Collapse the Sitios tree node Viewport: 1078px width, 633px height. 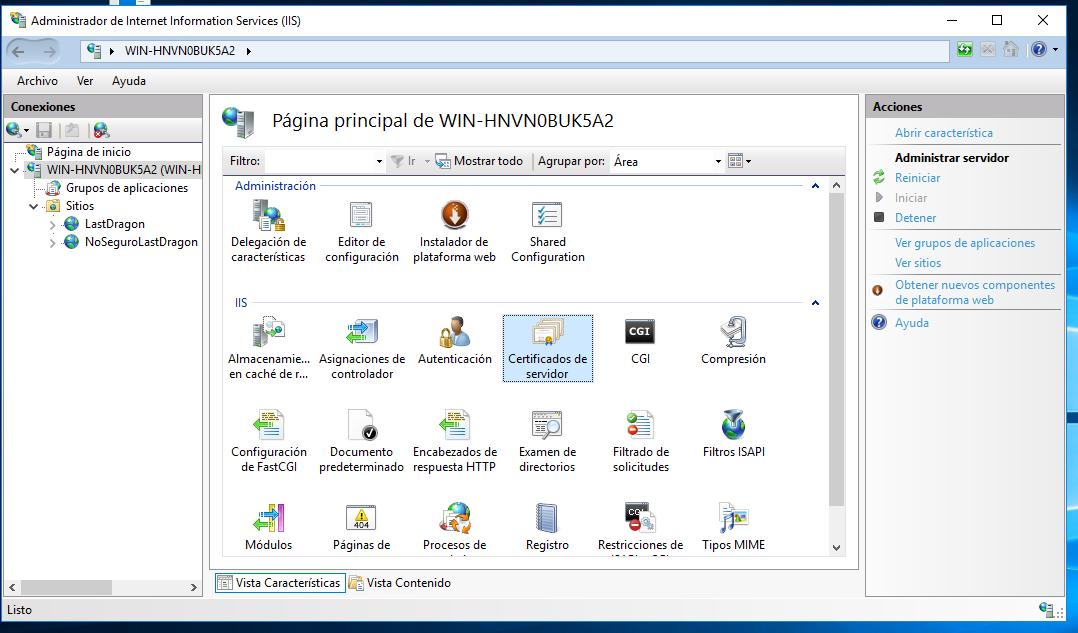(x=34, y=207)
